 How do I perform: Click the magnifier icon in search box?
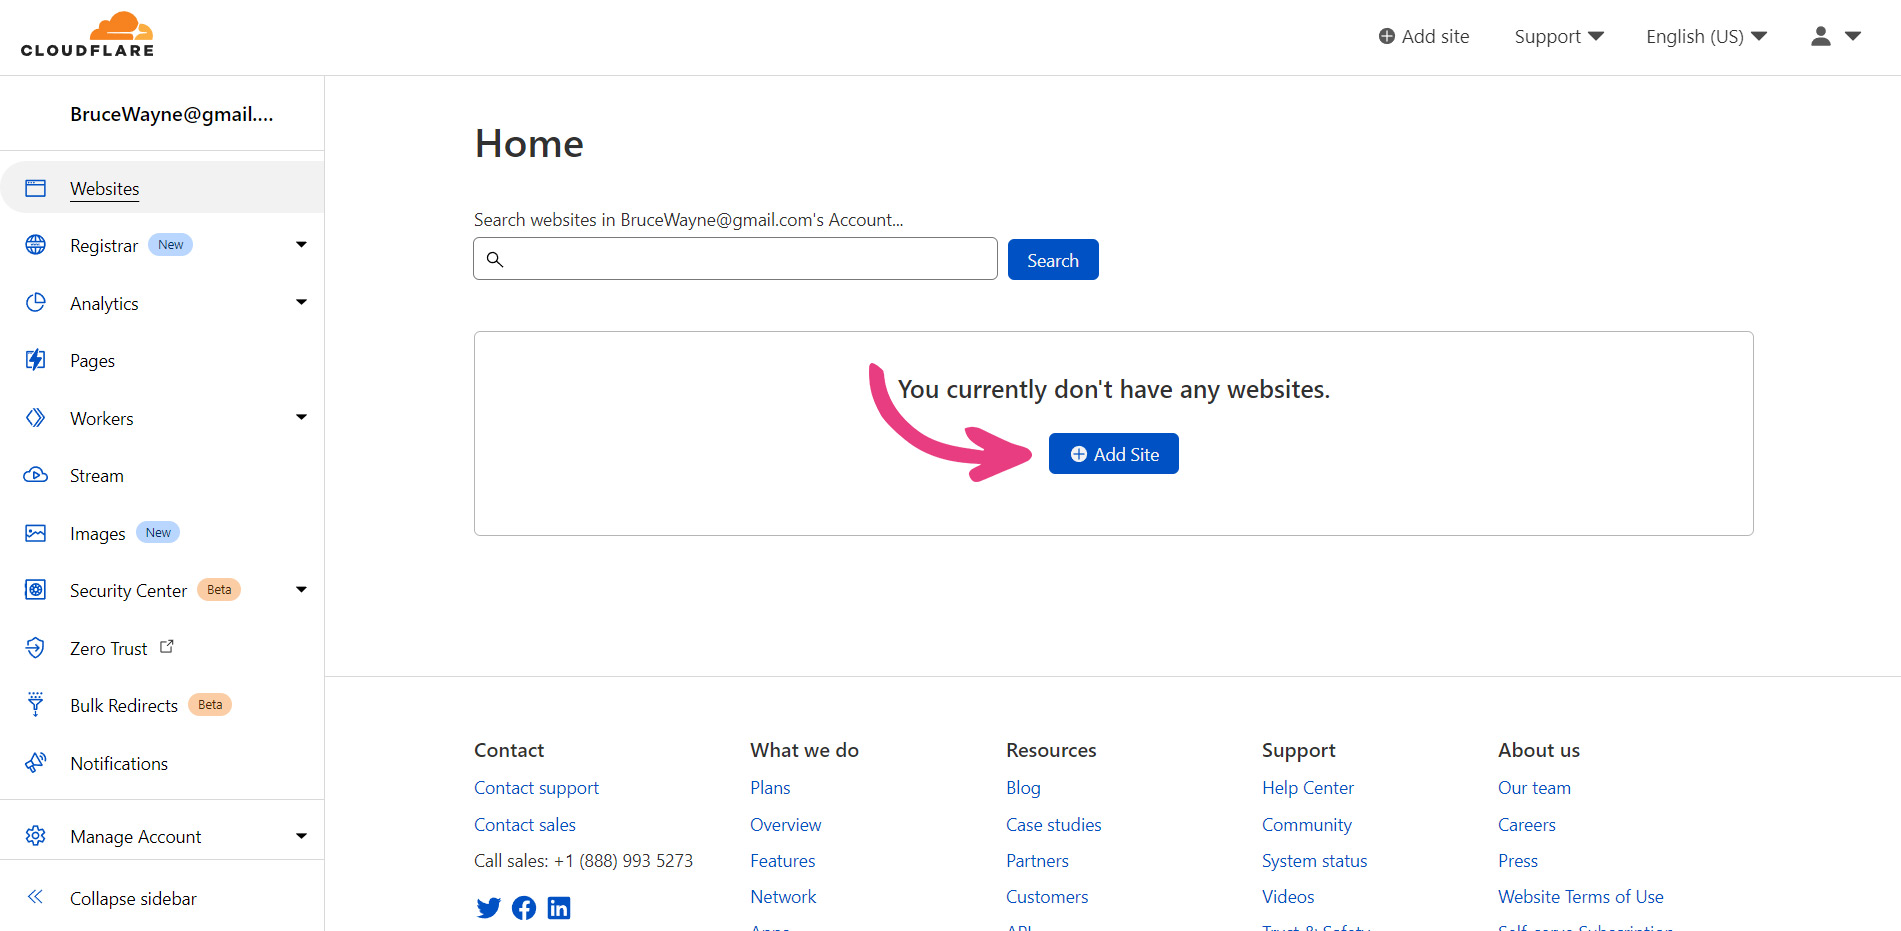click(x=495, y=260)
